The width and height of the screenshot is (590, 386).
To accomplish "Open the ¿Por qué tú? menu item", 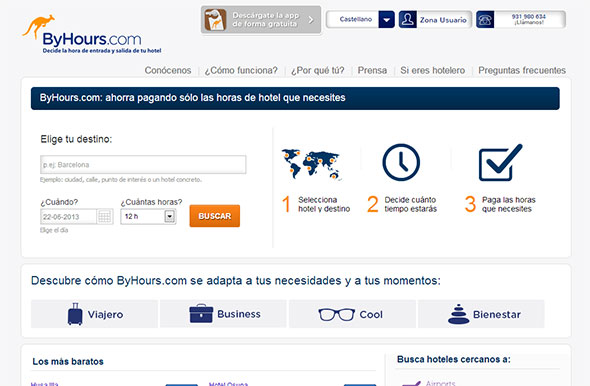I will click(x=318, y=70).
